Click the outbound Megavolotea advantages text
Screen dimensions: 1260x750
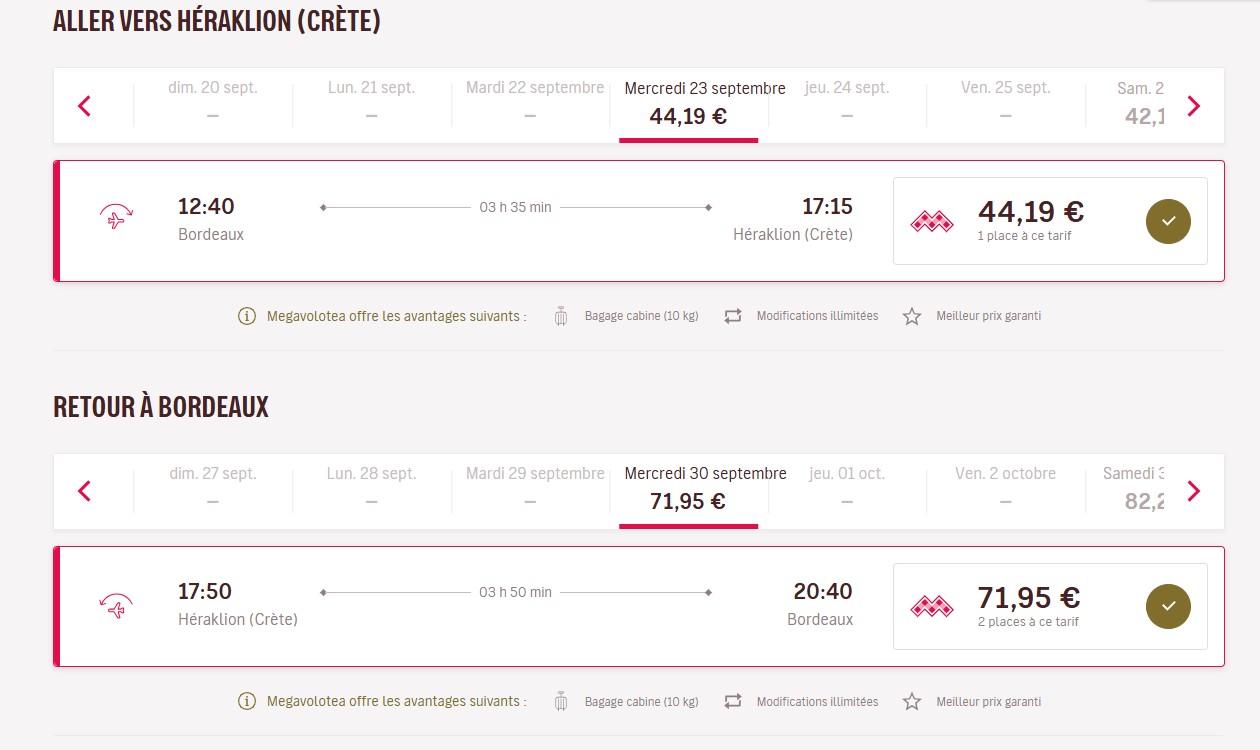pyautogui.click(x=396, y=316)
